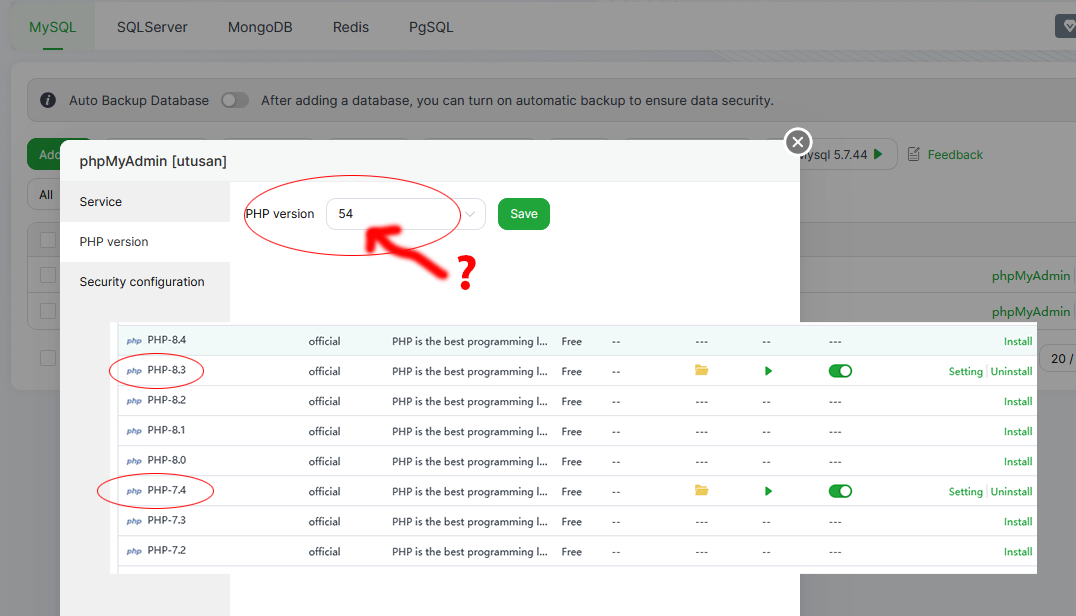Install PHP-7.2

[x=1018, y=552]
